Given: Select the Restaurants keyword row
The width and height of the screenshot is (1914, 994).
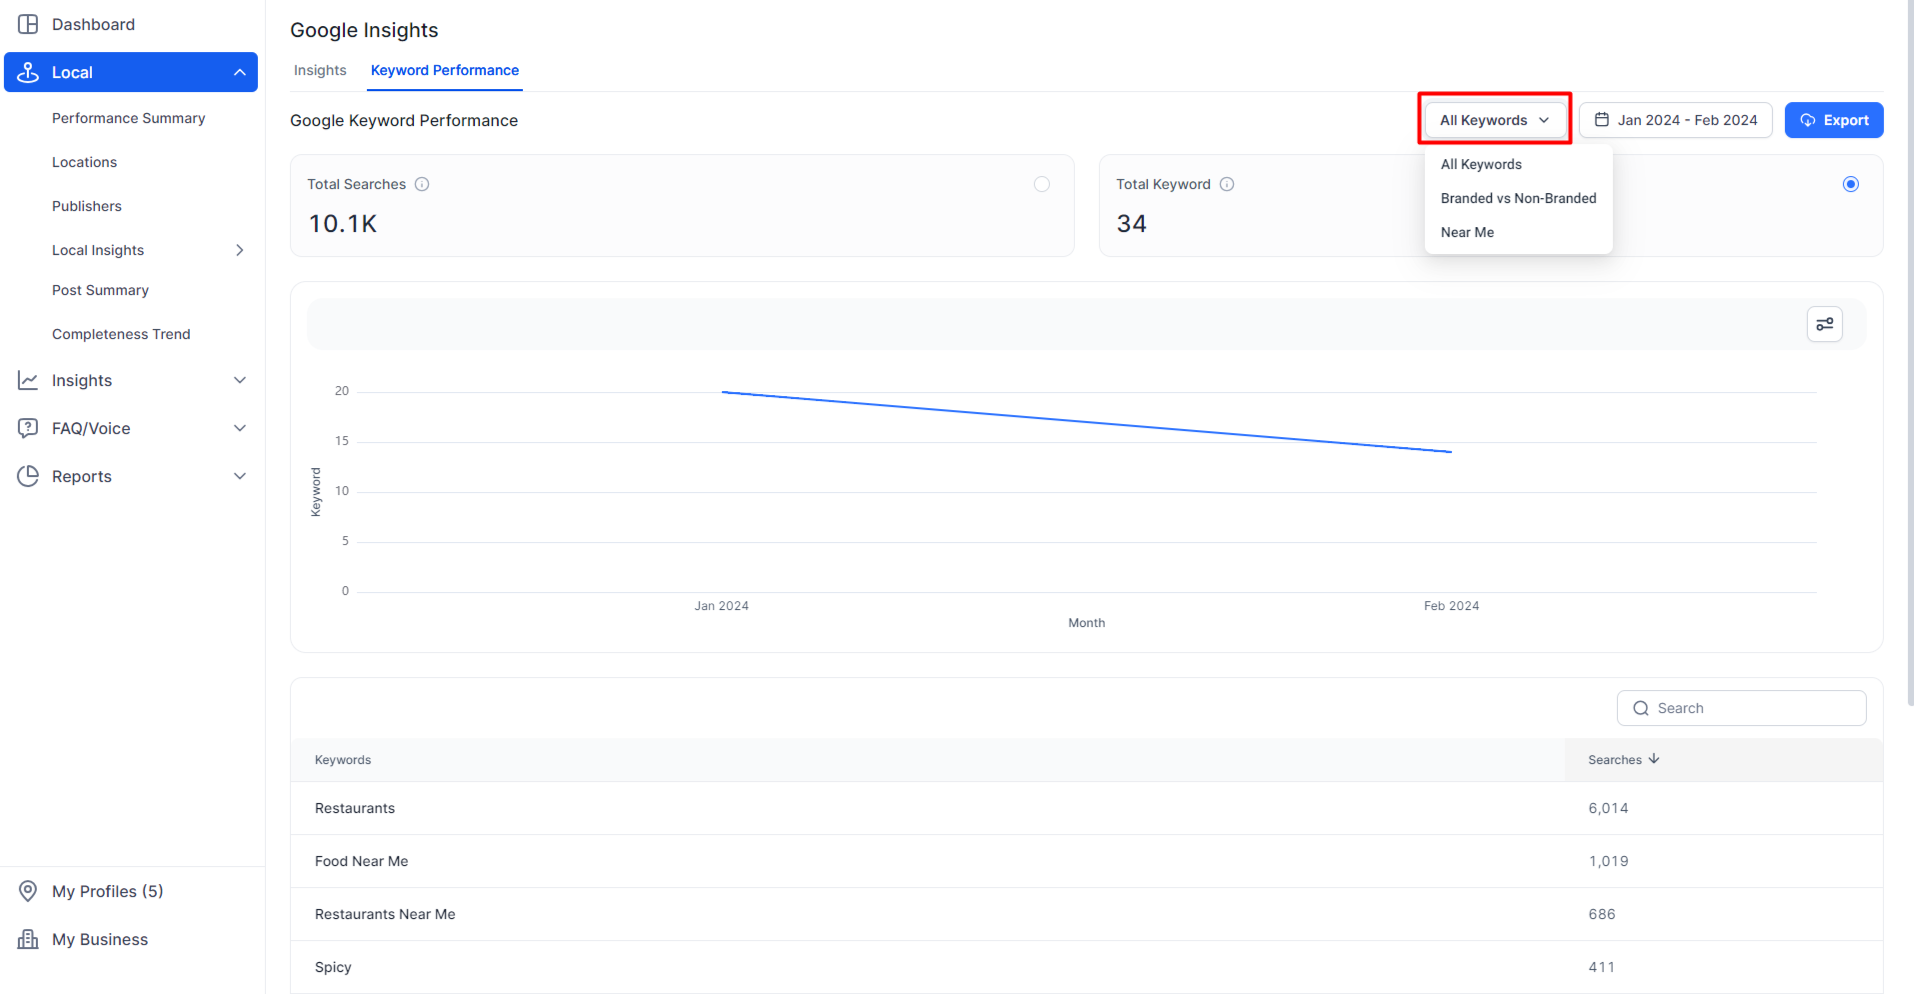Looking at the screenshot, I should [x=1086, y=808].
